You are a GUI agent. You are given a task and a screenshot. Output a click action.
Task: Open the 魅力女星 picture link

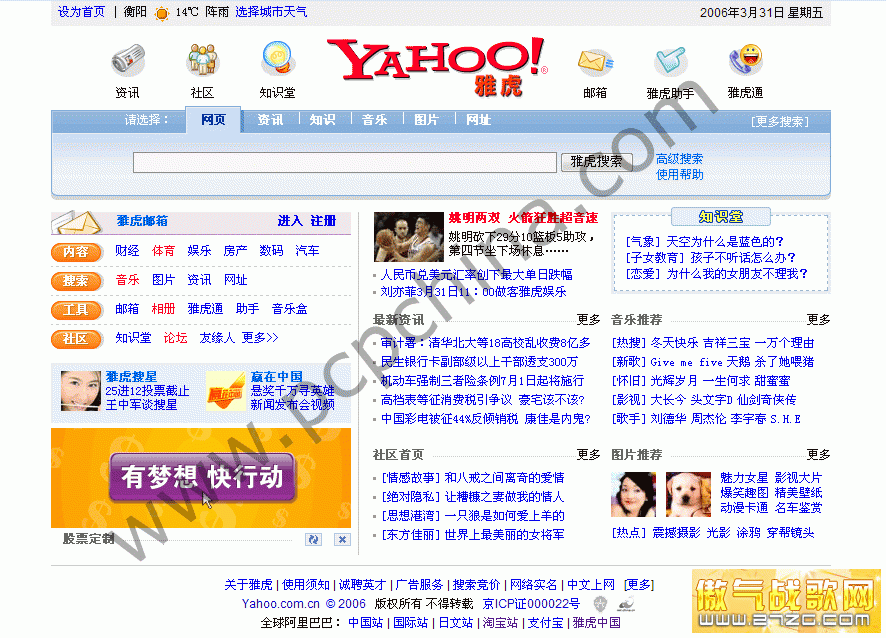[x=744, y=478]
